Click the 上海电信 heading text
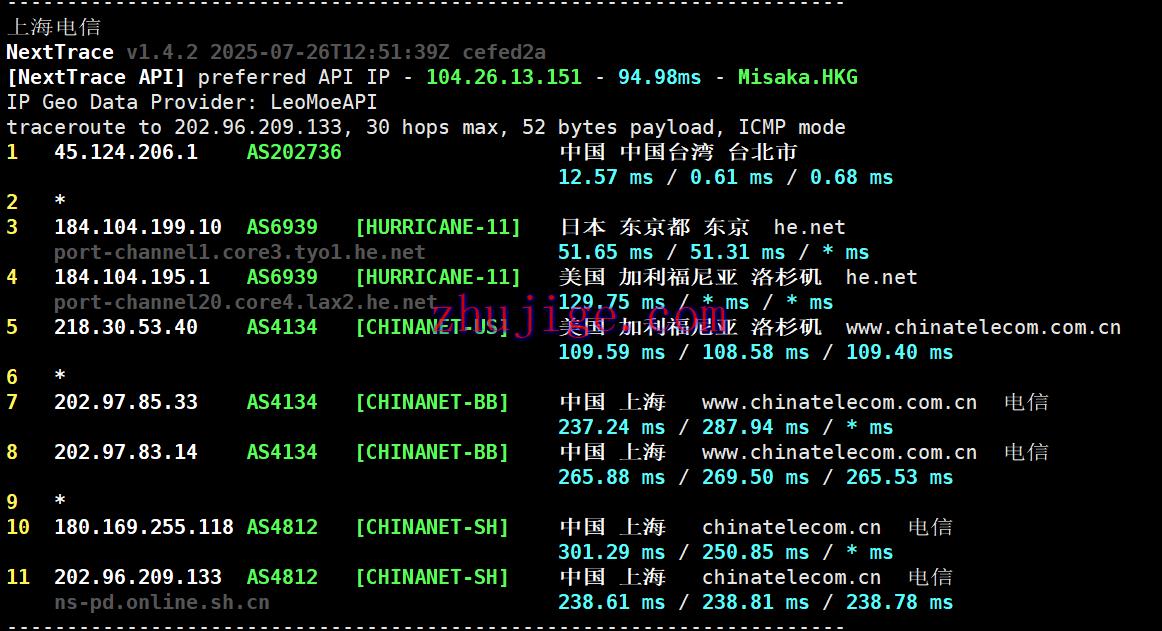Image resolution: width=1162 pixels, height=631 pixels. [53, 27]
